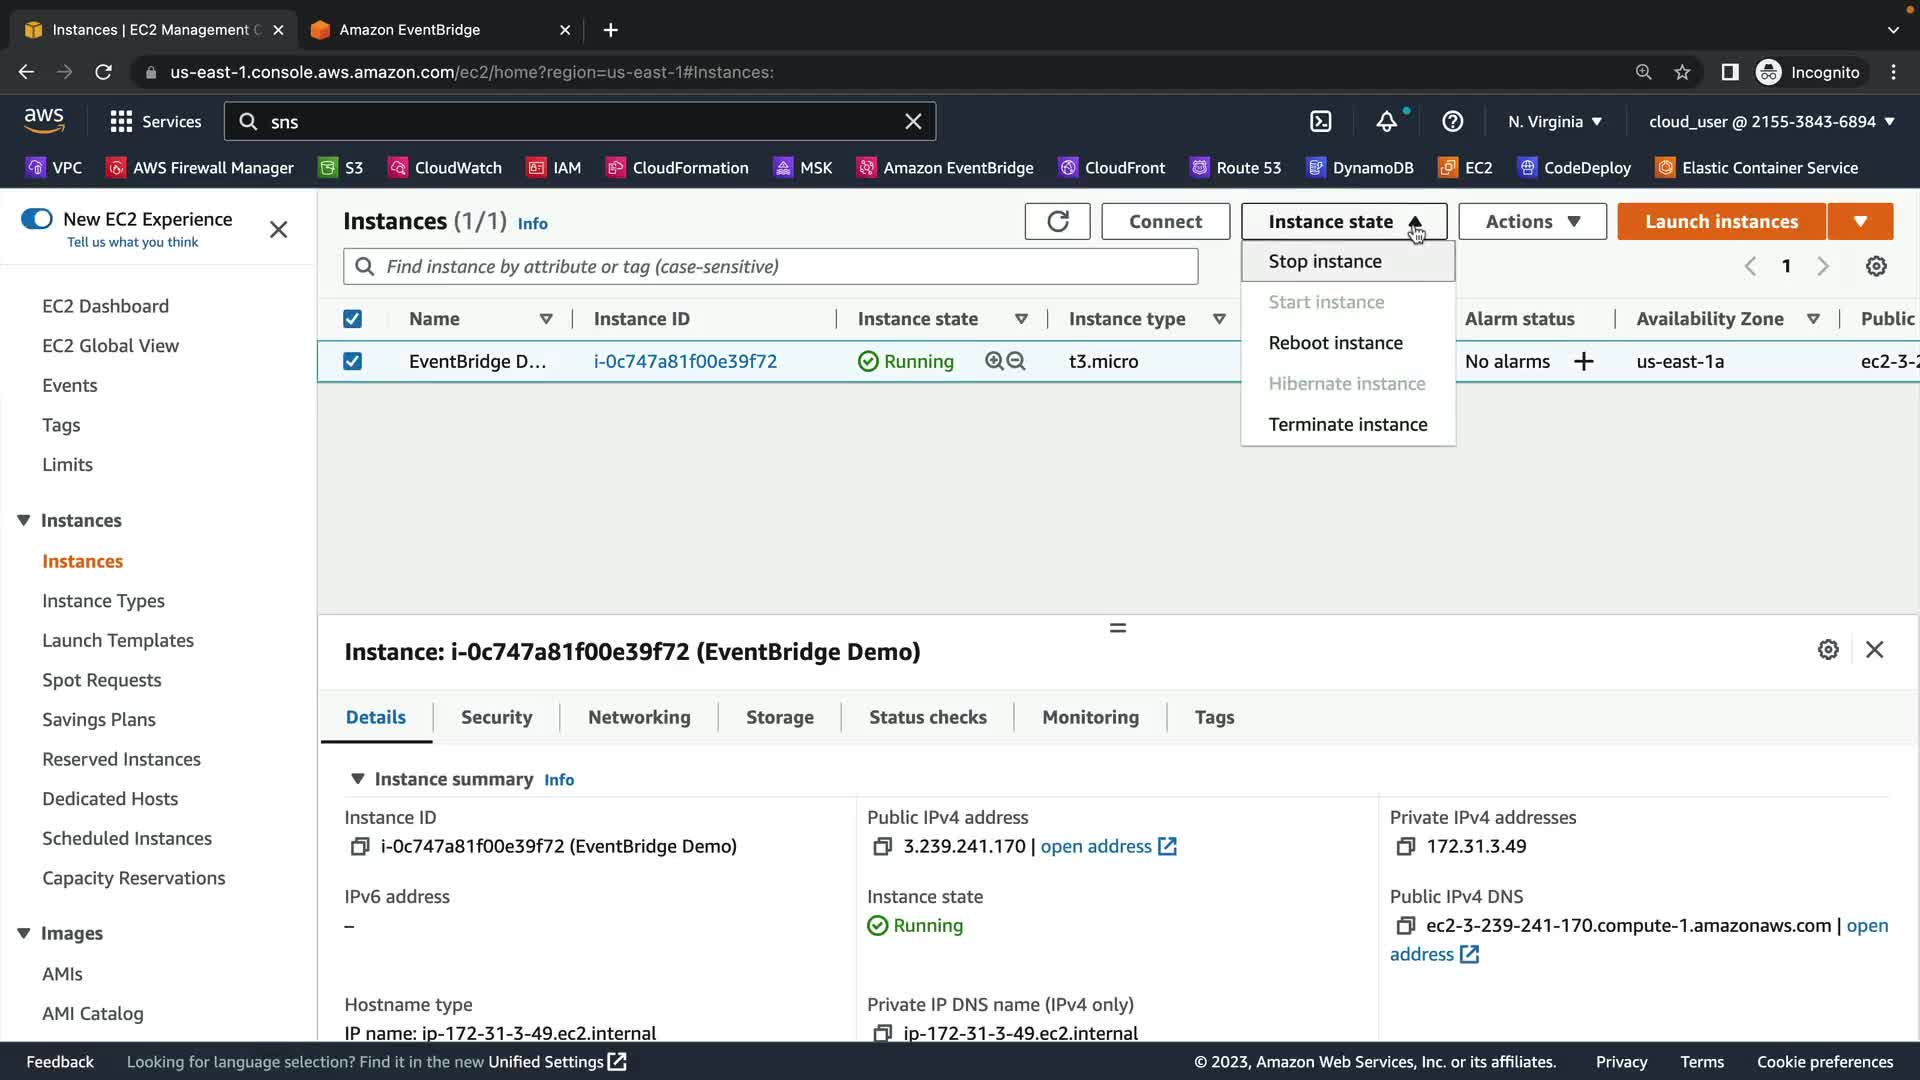Image resolution: width=1920 pixels, height=1080 pixels.
Task: Click plus icon to add alarm
Action: 1583,362
